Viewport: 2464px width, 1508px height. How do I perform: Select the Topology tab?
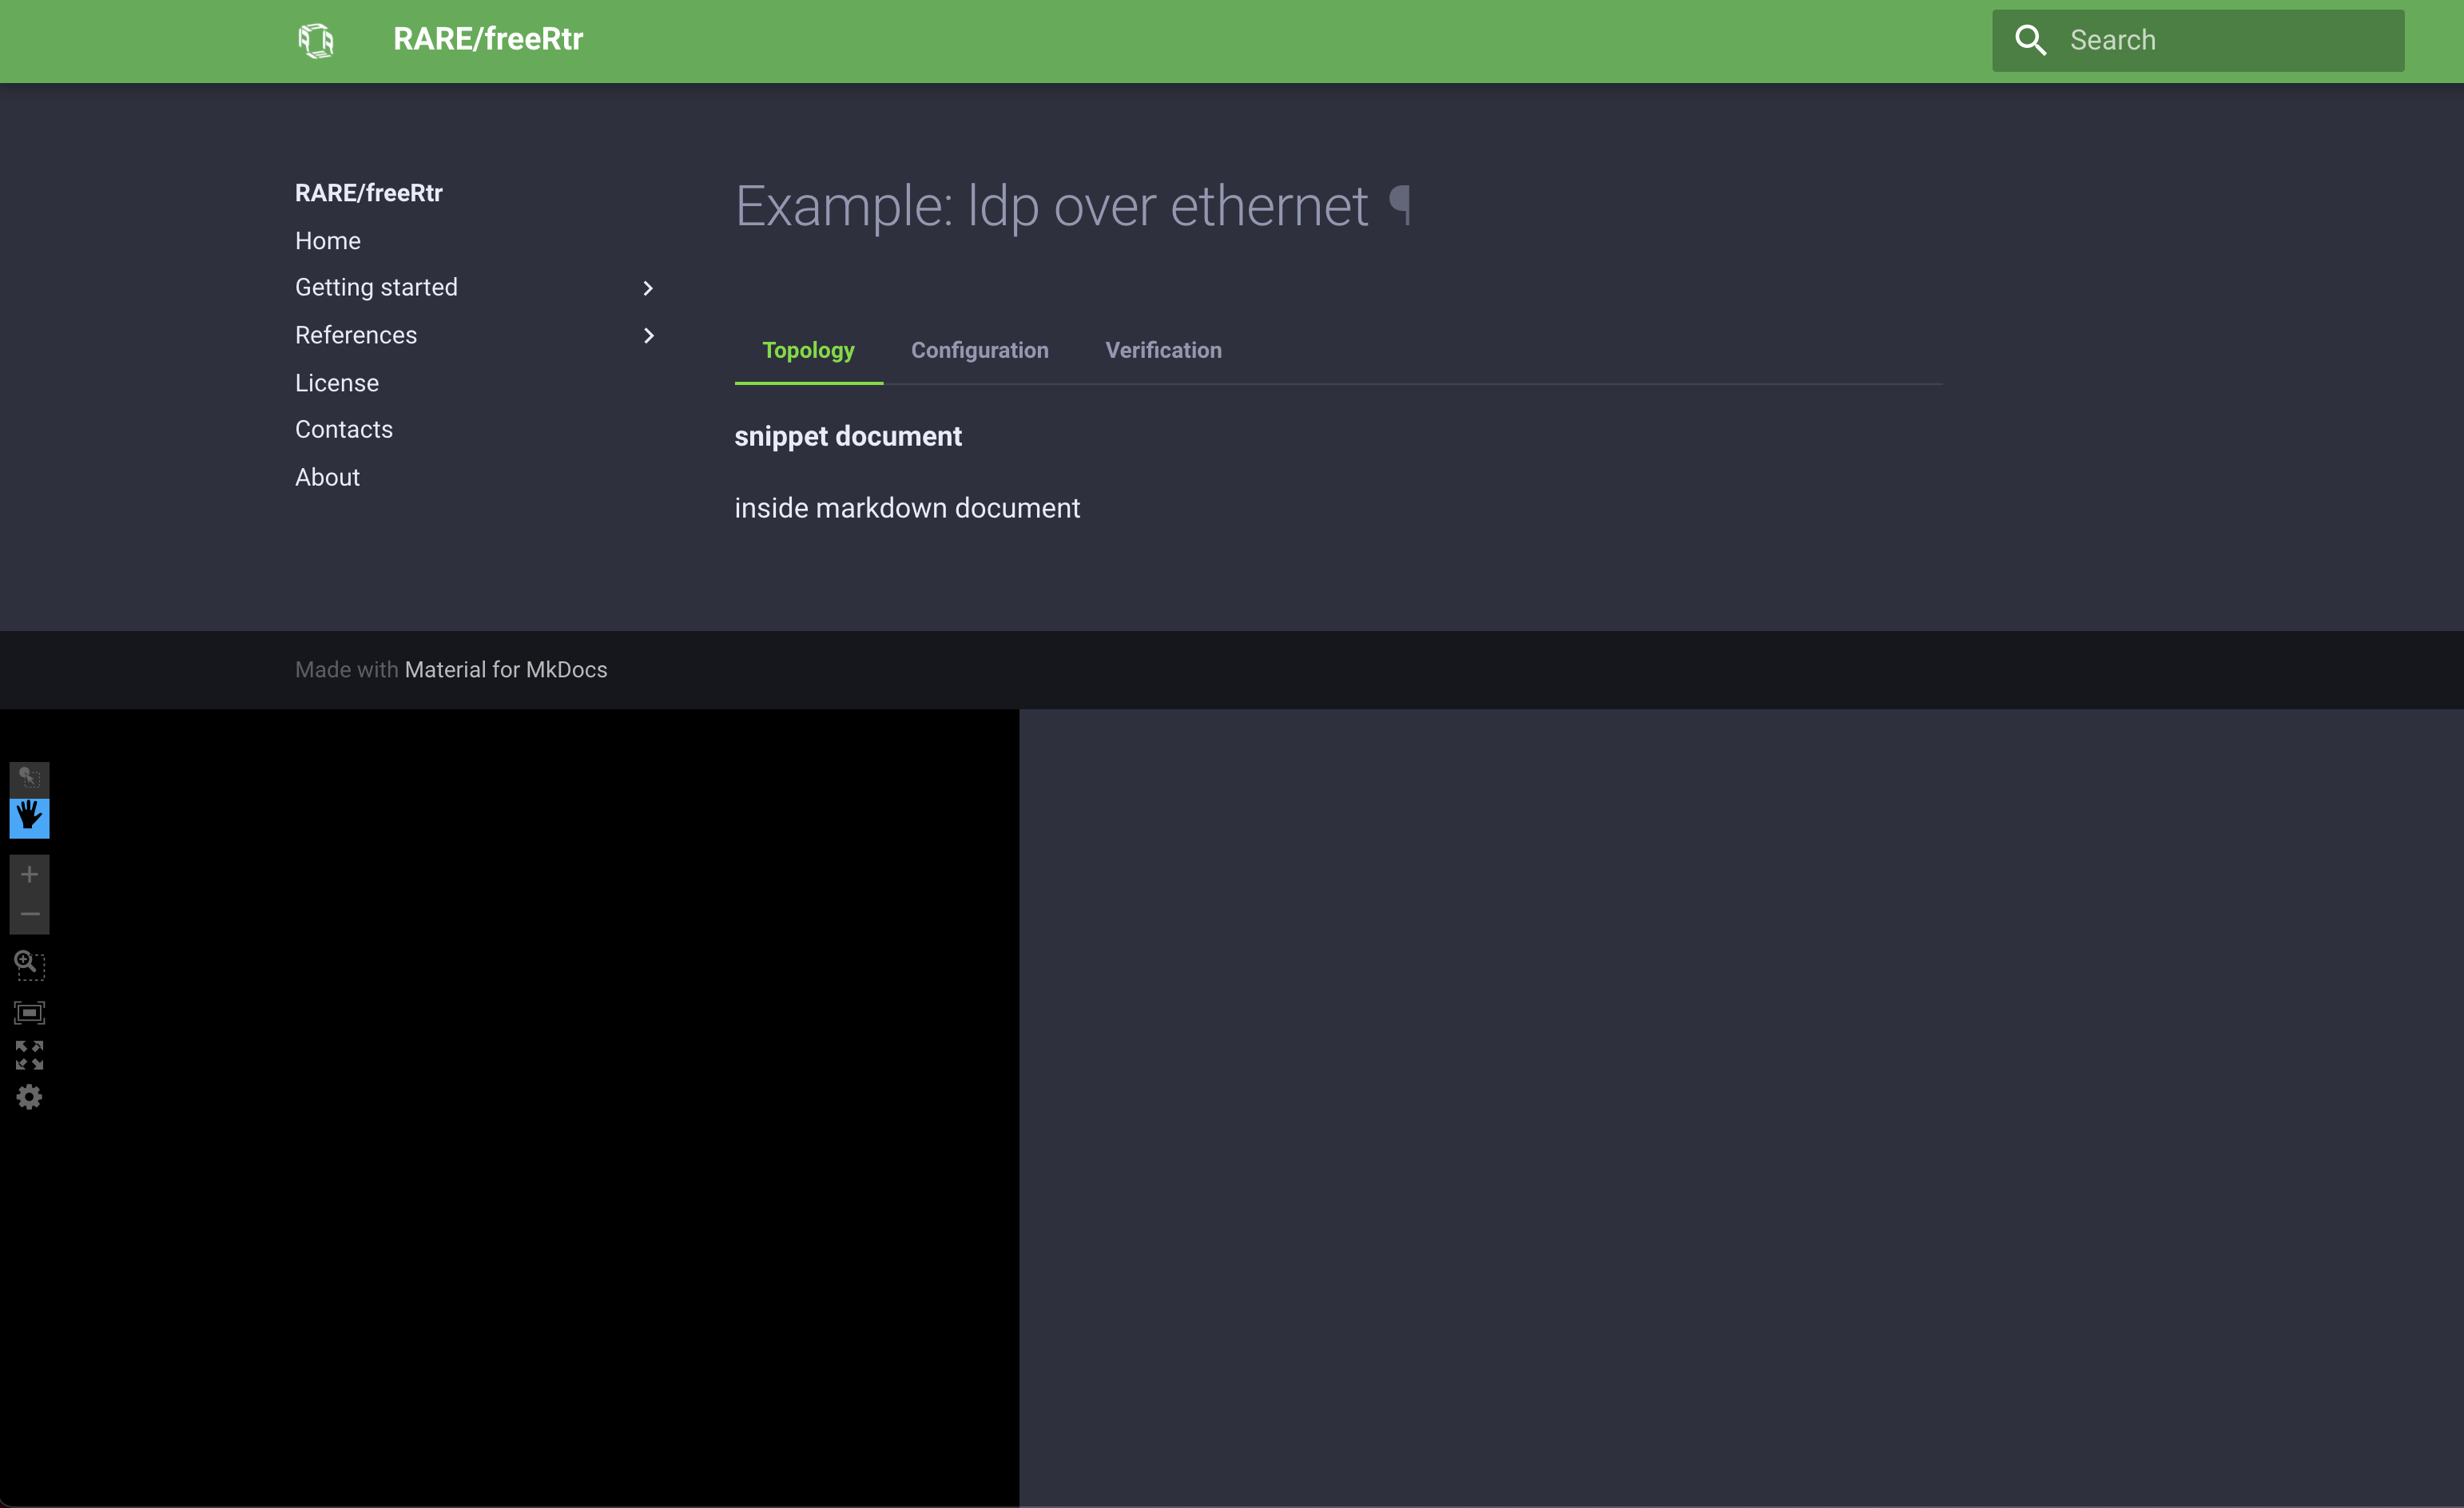[x=808, y=350]
